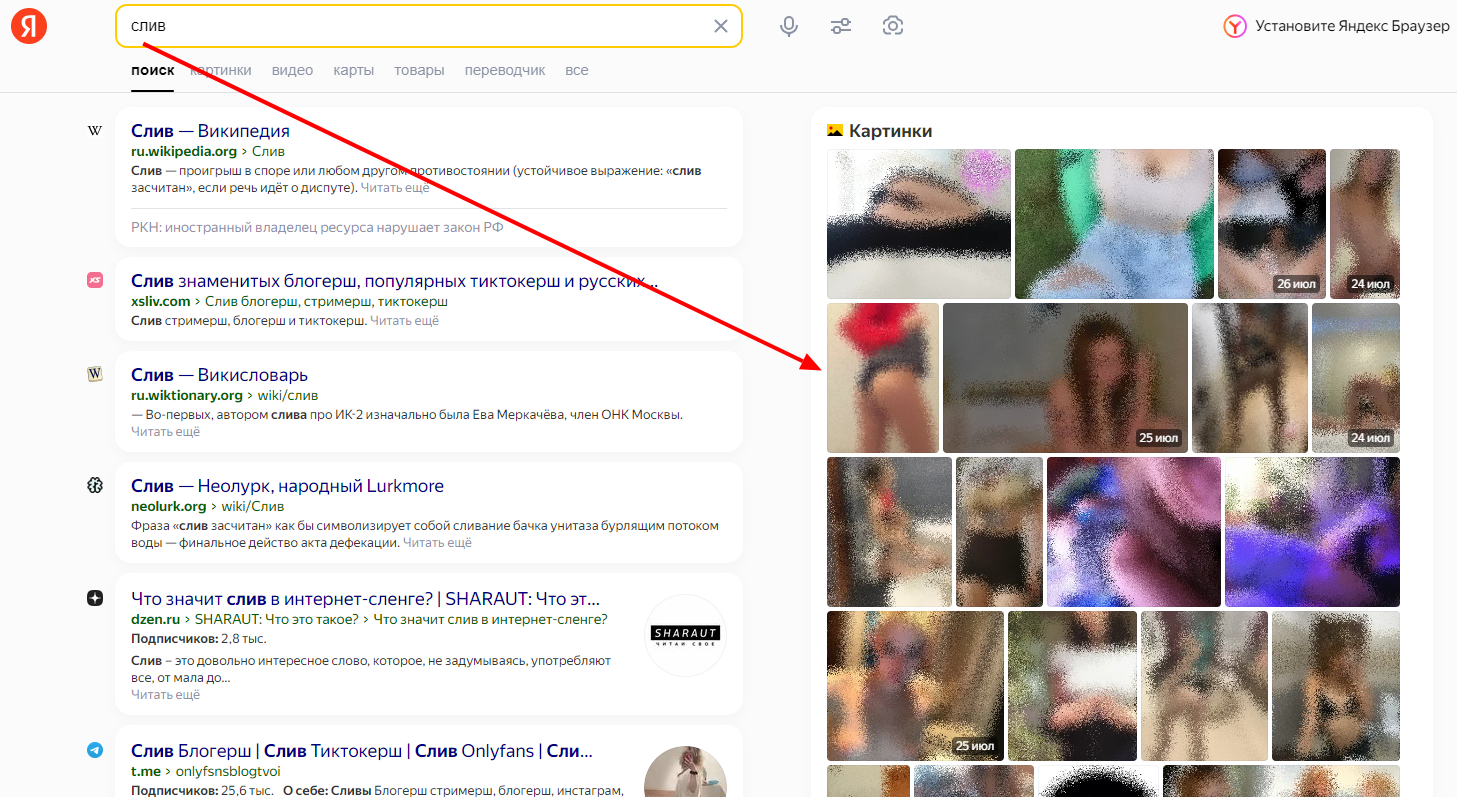Click the dzen.ru favicon beside the SHARAUT result
The width and height of the screenshot is (1457, 797).
[x=95, y=598]
